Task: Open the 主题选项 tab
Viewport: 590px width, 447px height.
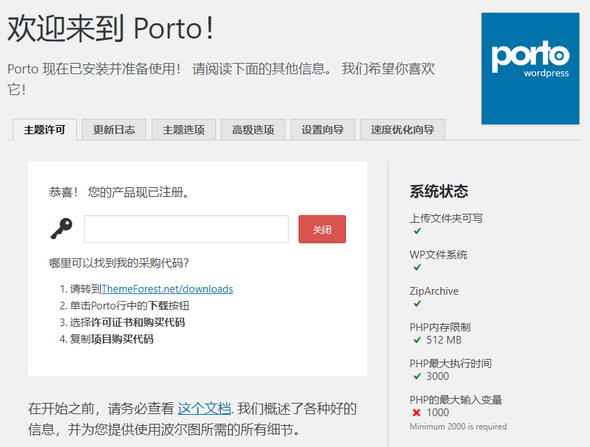Action: (x=184, y=130)
